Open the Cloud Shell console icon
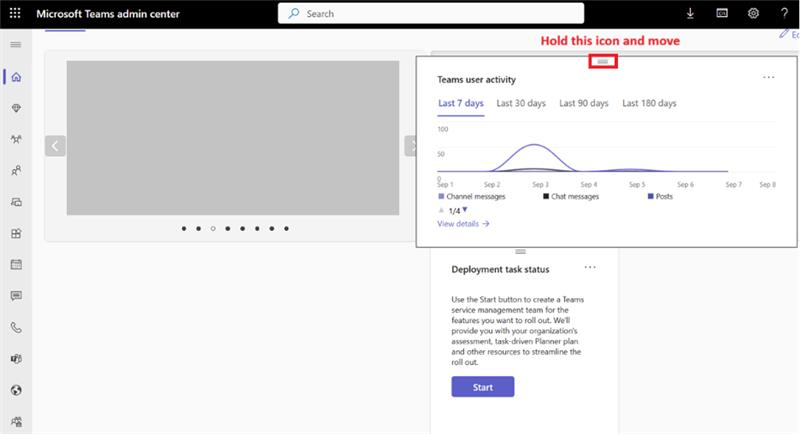 [722, 13]
